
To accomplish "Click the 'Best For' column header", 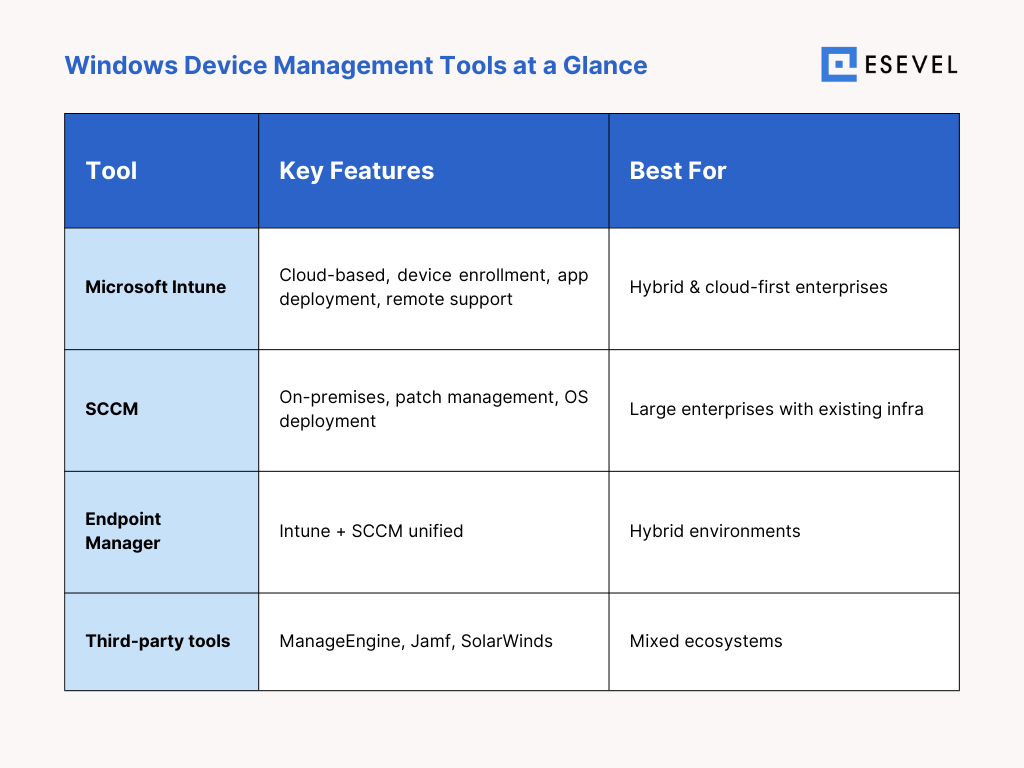I will (x=784, y=170).
